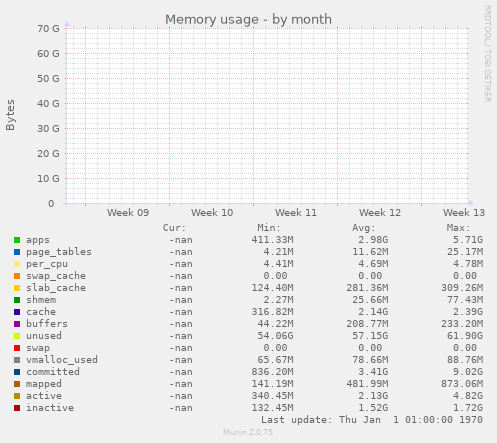The image size is (497, 443).
Task: Click mapped max value 873.06M
Action: click(x=462, y=384)
